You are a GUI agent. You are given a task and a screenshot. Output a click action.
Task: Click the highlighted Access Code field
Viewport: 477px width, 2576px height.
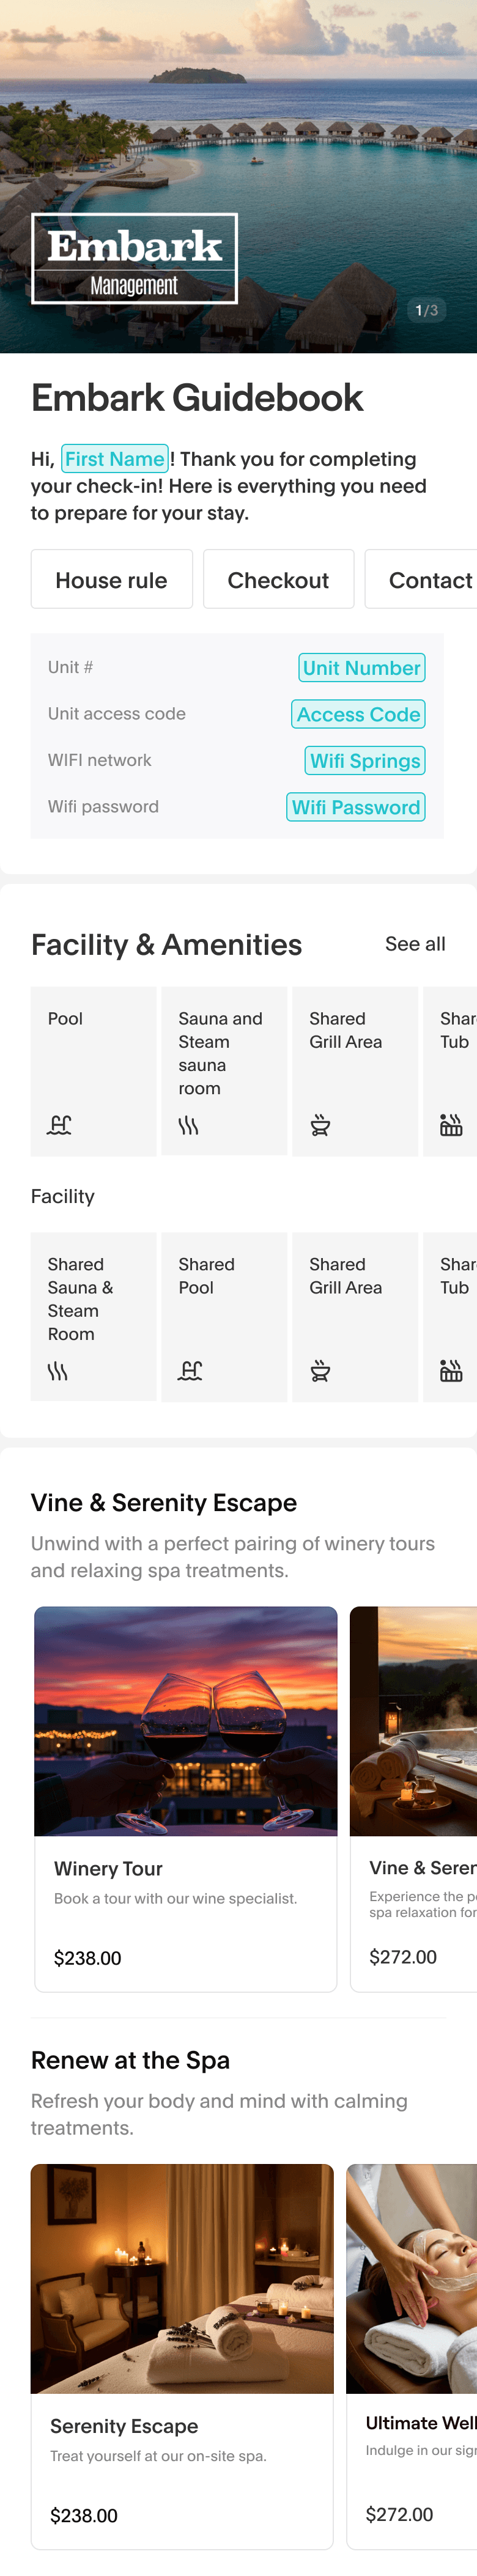click(357, 714)
